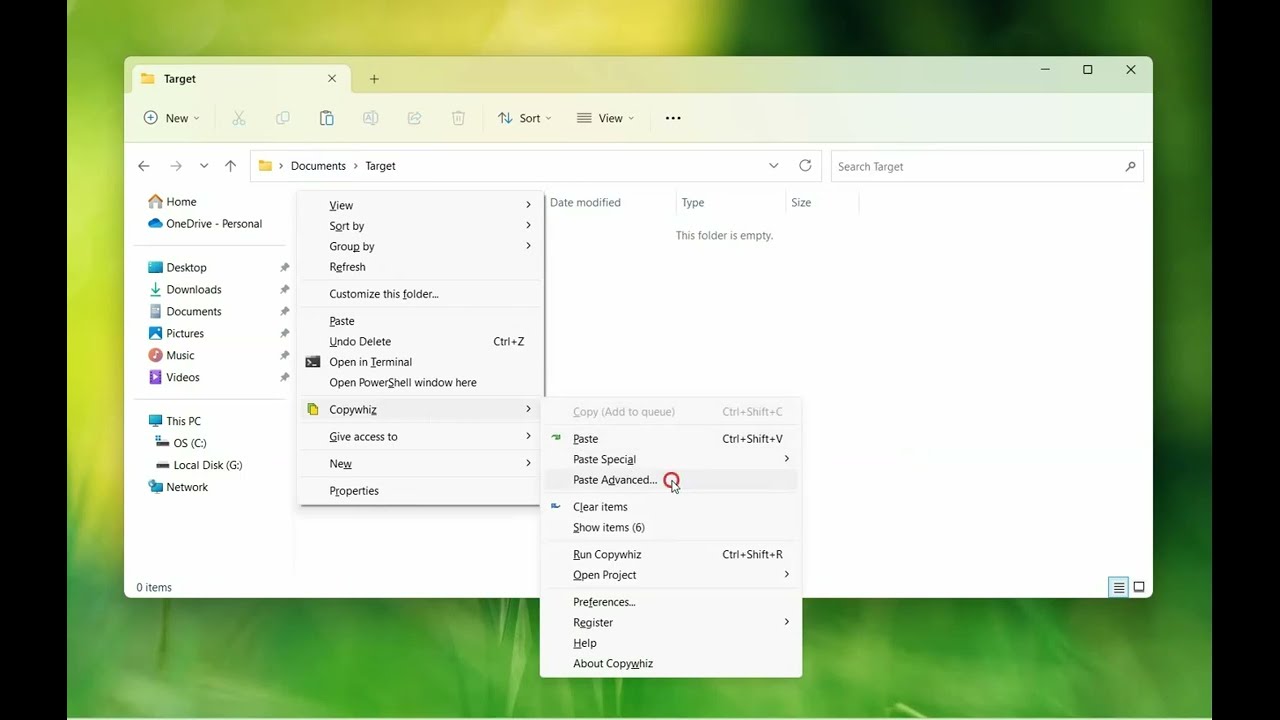Click the Paste clipboard icon in toolbar
The image size is (1280, 720).
click(x=327, y=118)
